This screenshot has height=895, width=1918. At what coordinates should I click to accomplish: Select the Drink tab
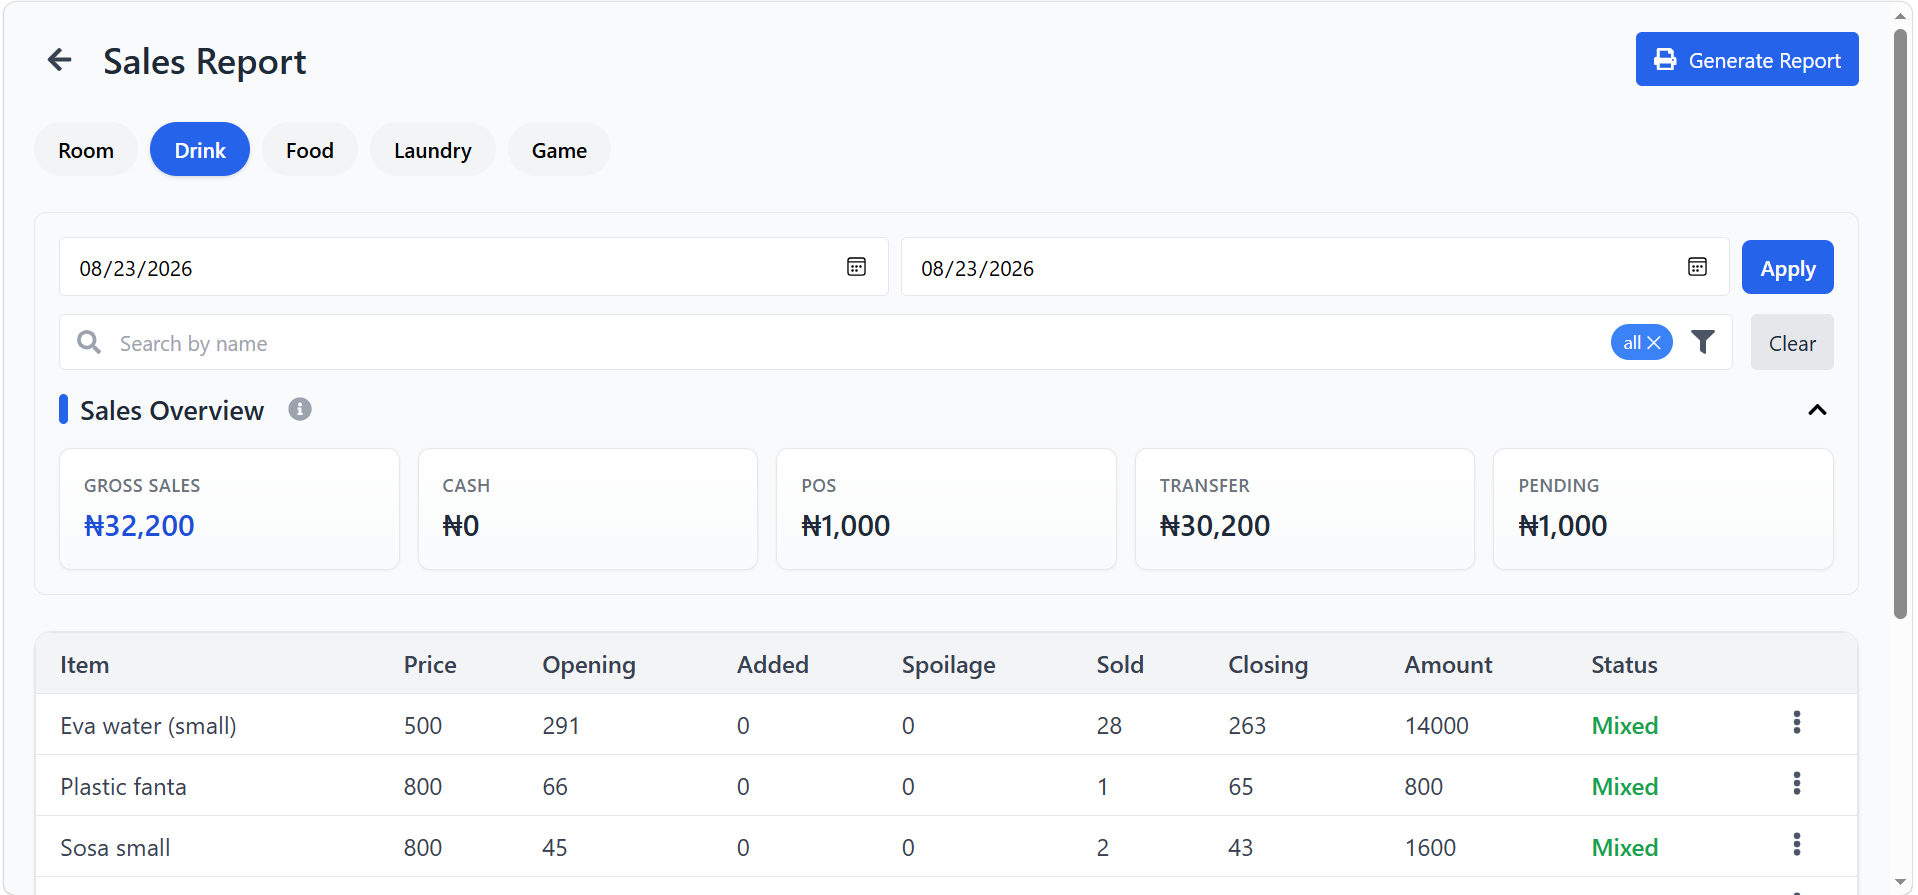pos(200,150)
